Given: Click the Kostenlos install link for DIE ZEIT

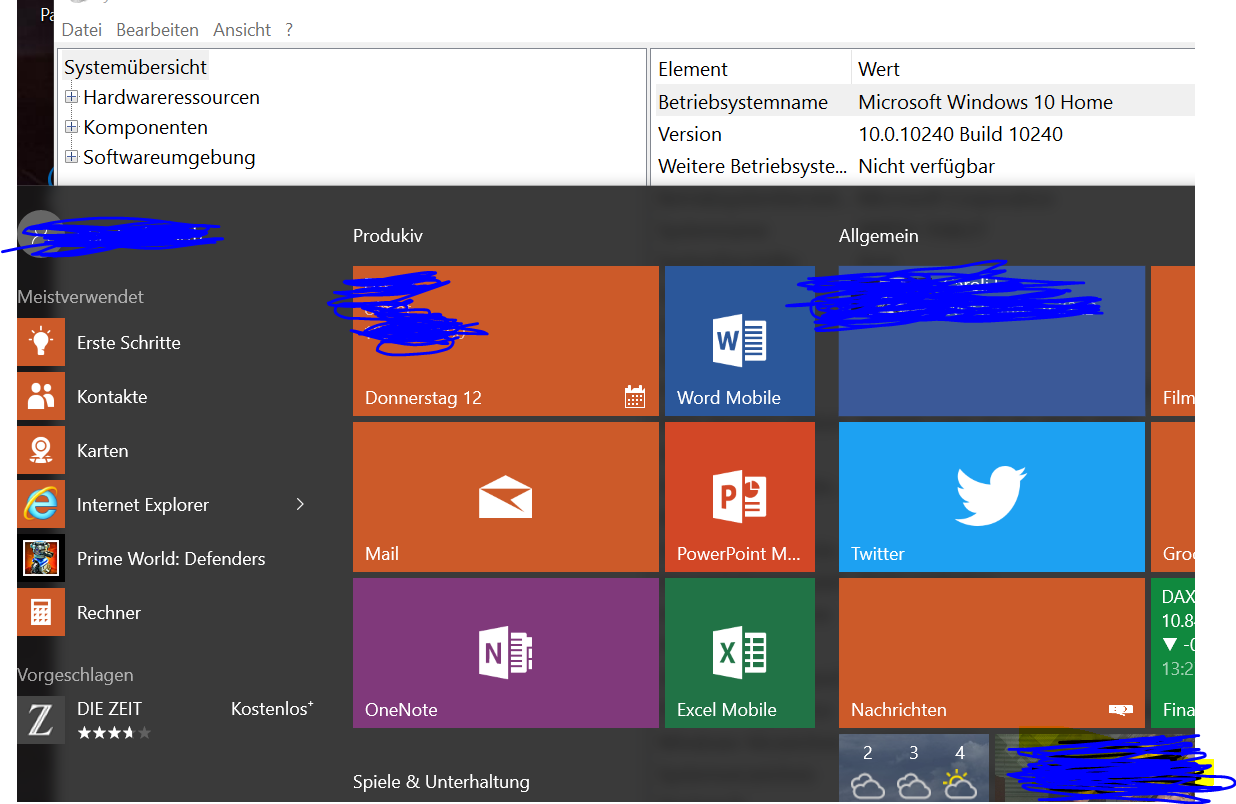Looking at the screenshot, I should click(272, 709).
